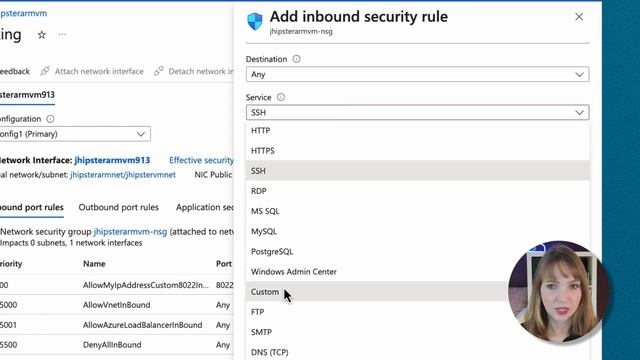The height and width of the screenshot is (360, 640).
Task: Click the 8022 port cell
Action: point(224,285)
